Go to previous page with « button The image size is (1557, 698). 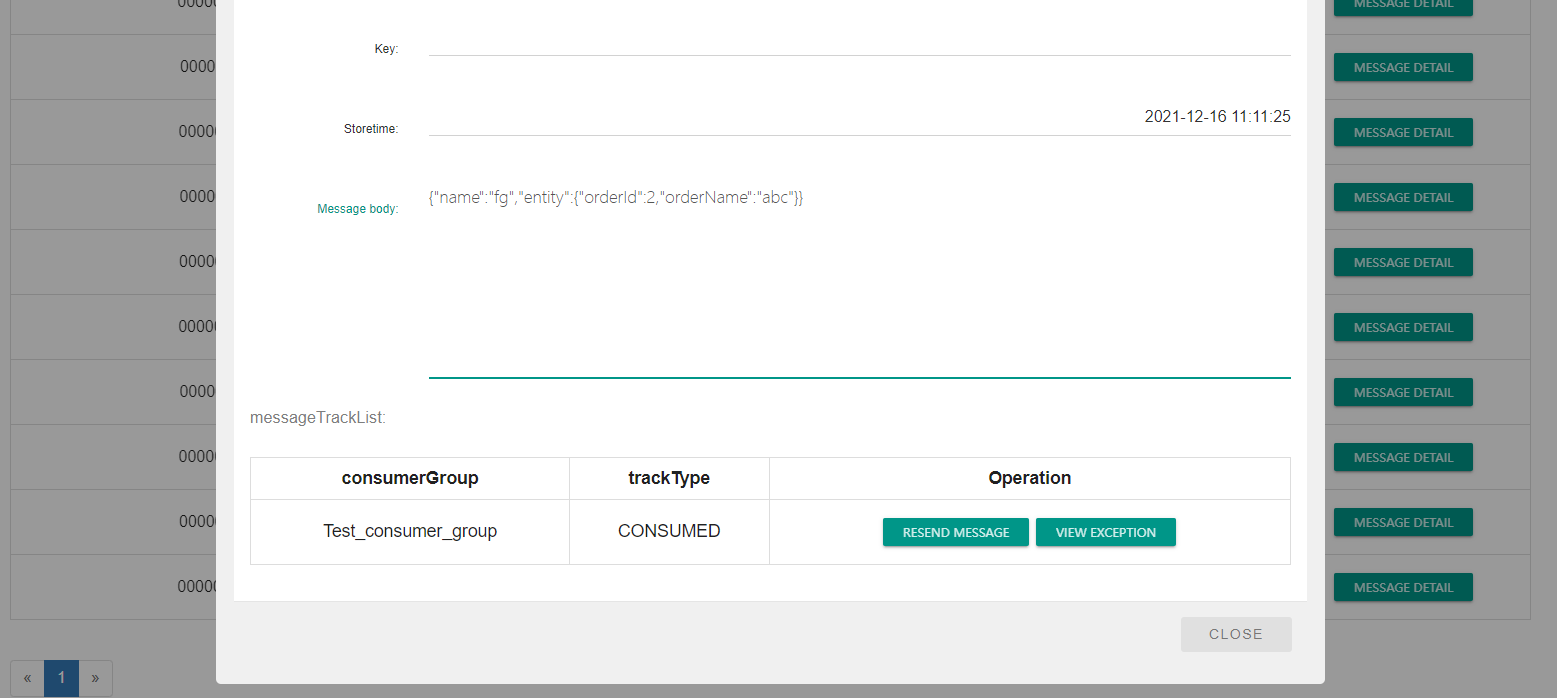click(27, 678)
